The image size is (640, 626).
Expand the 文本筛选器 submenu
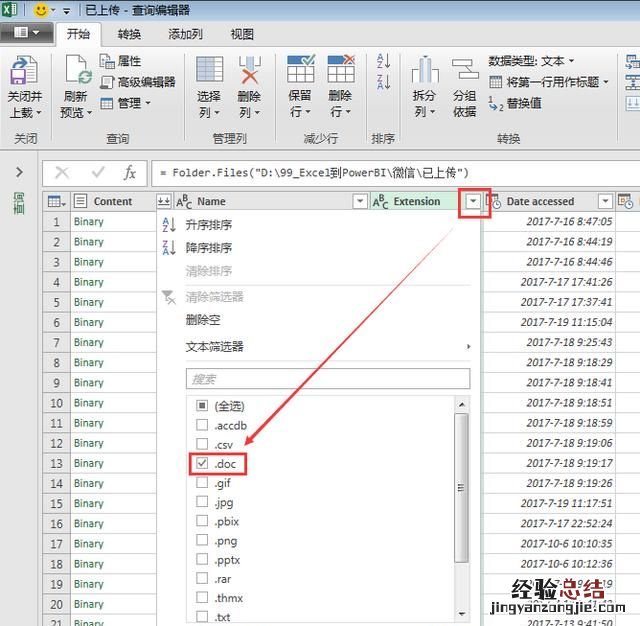pyautogui.click(x=328, y=346)
